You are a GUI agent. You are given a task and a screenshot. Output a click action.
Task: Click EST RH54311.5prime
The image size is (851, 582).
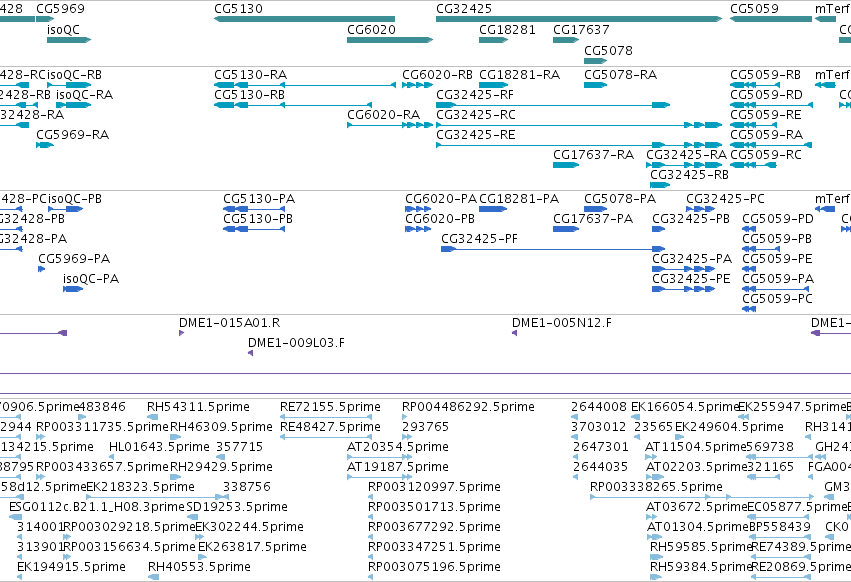[153, 417]
